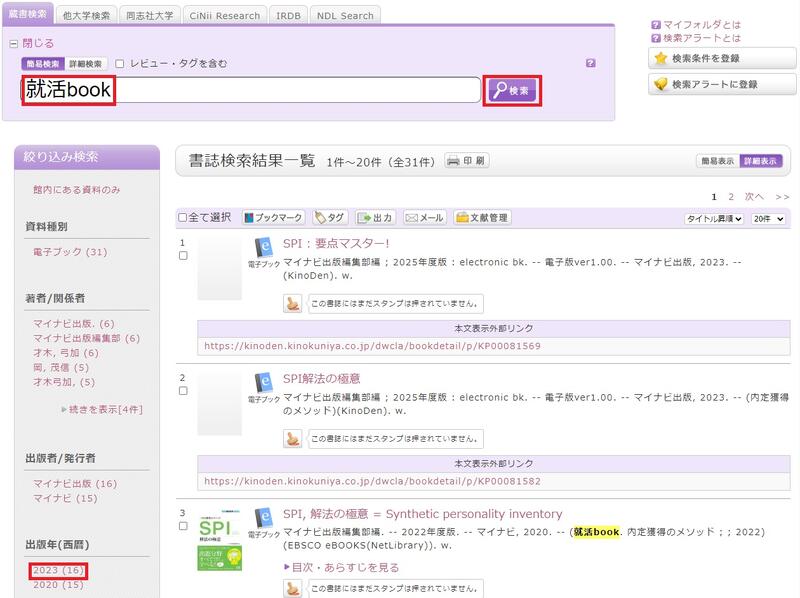Open the タイトル昇順 sort dropdown
The width and height of the screenshot is (800, 598).
tap(714, 219)
